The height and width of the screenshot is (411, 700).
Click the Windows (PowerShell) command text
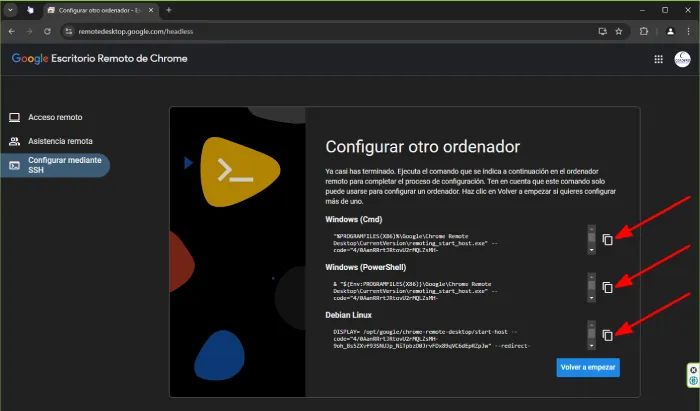pos(415,291)
